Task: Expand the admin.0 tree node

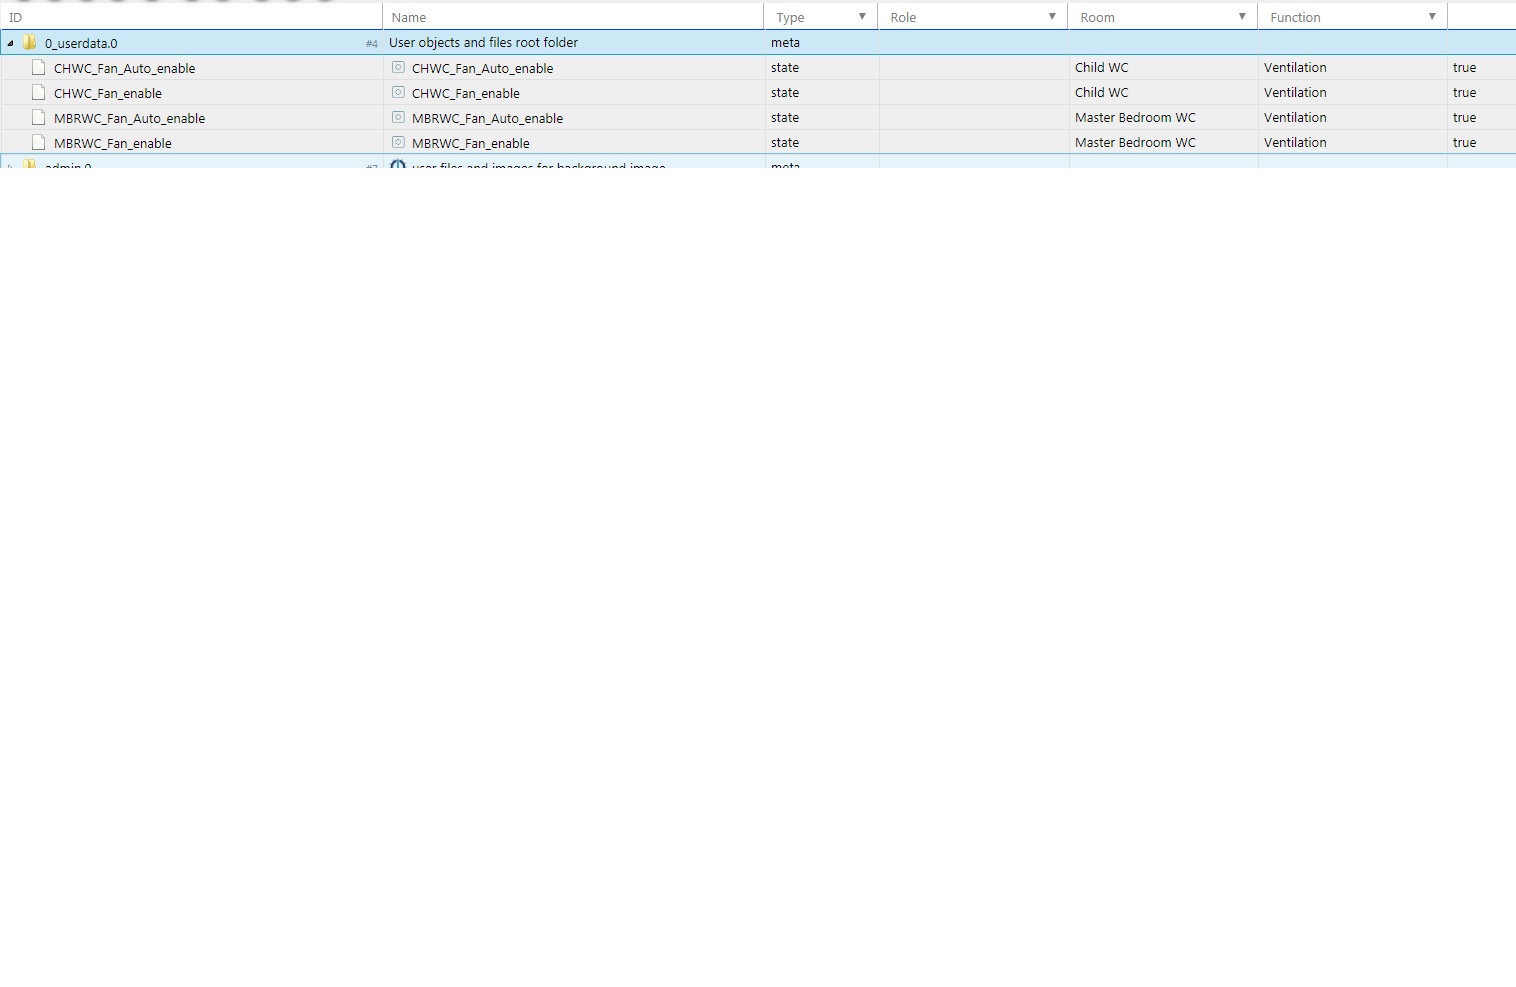Action: (9, 165)
